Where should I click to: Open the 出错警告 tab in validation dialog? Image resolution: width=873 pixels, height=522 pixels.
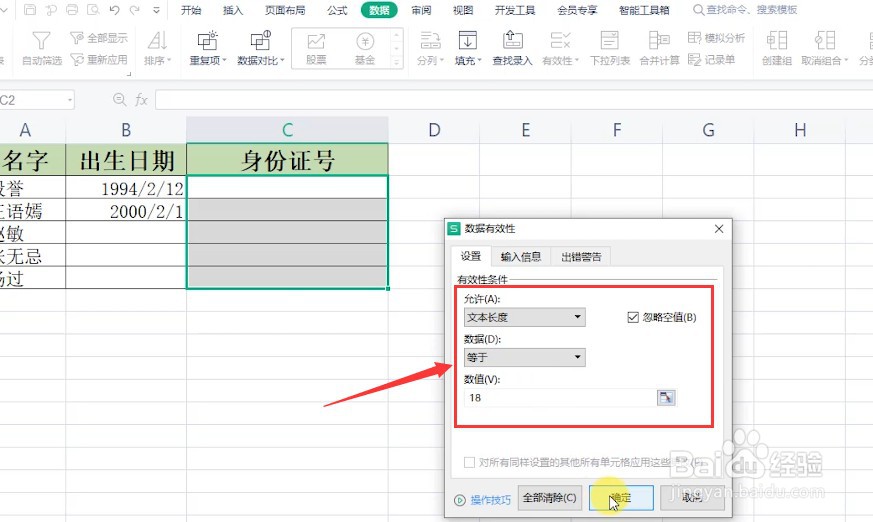(581, 257)
